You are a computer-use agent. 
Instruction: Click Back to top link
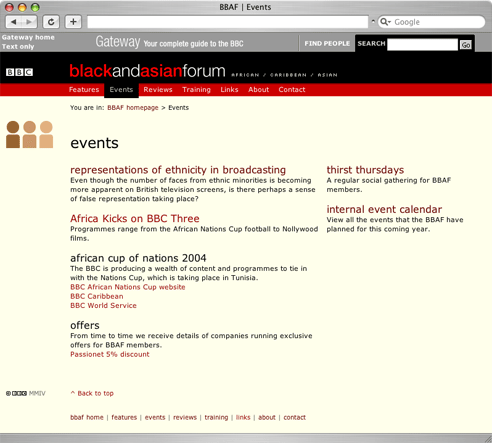[92, 393]
